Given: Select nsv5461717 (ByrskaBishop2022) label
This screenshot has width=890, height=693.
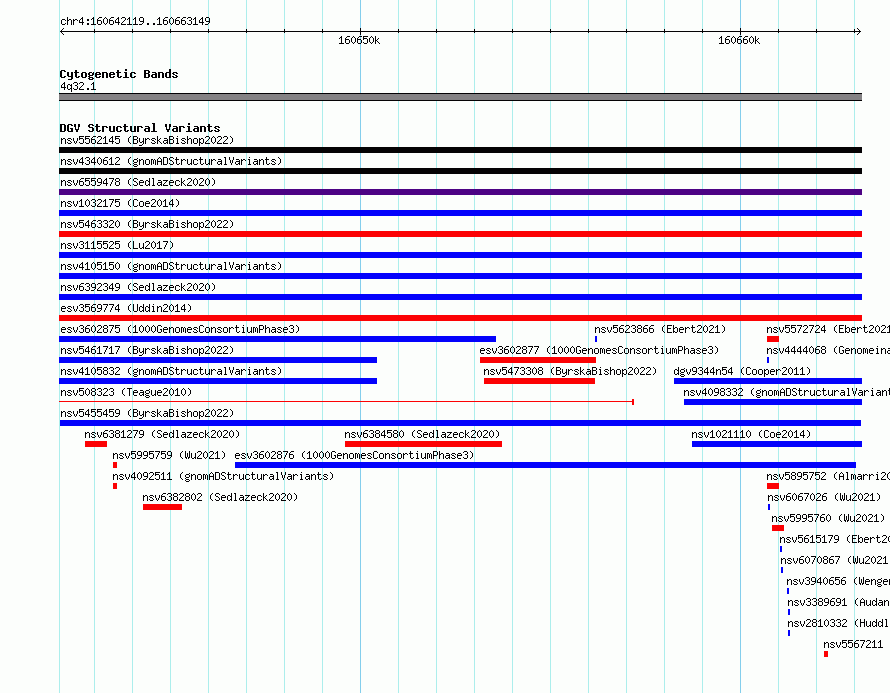Looking at the screenshot, I should (147, 350).
